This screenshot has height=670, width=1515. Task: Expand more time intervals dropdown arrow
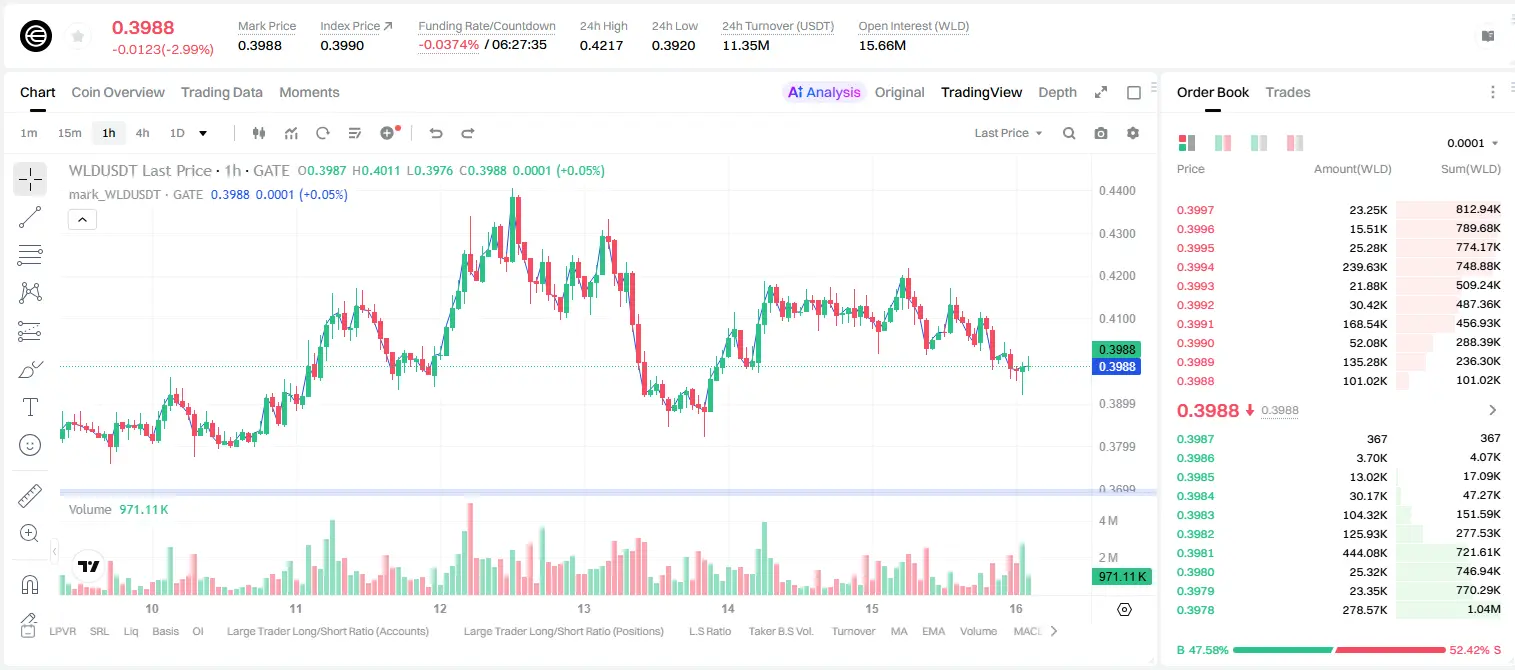(x=203, y=133)
